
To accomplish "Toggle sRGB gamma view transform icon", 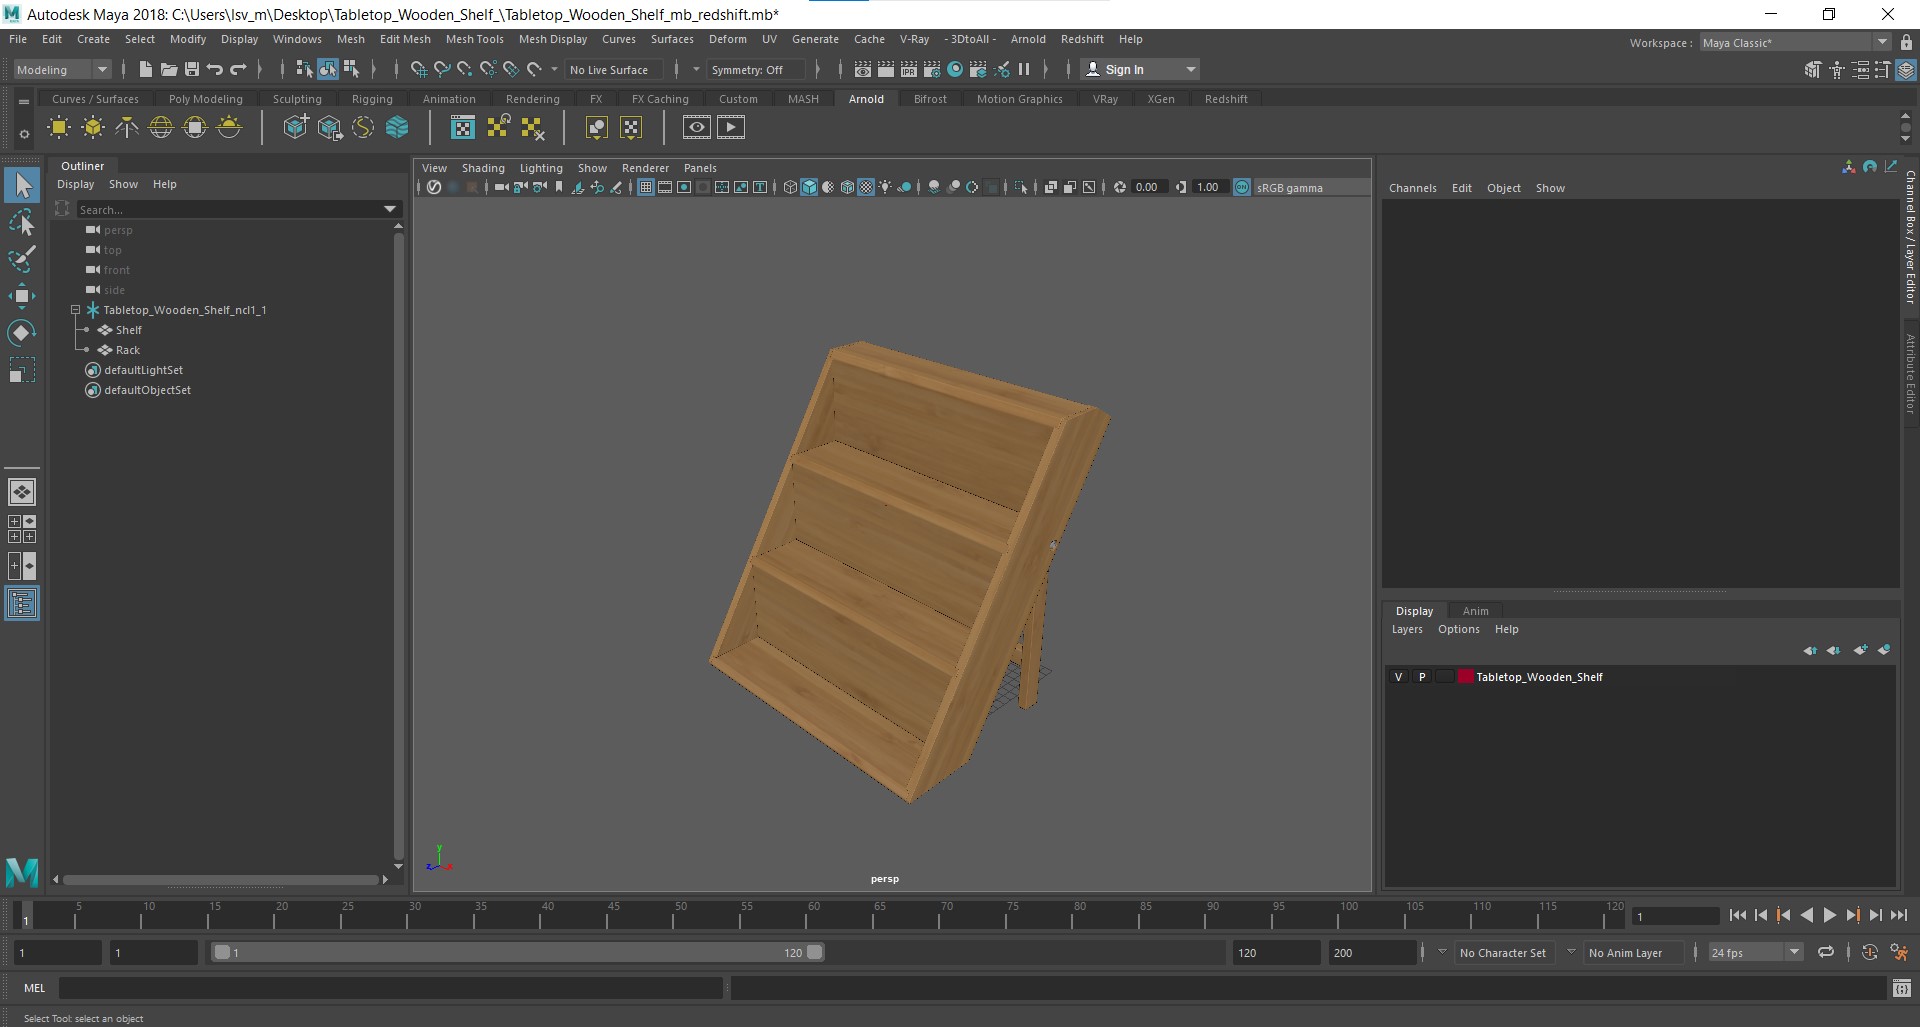I will coord(1242,187).
